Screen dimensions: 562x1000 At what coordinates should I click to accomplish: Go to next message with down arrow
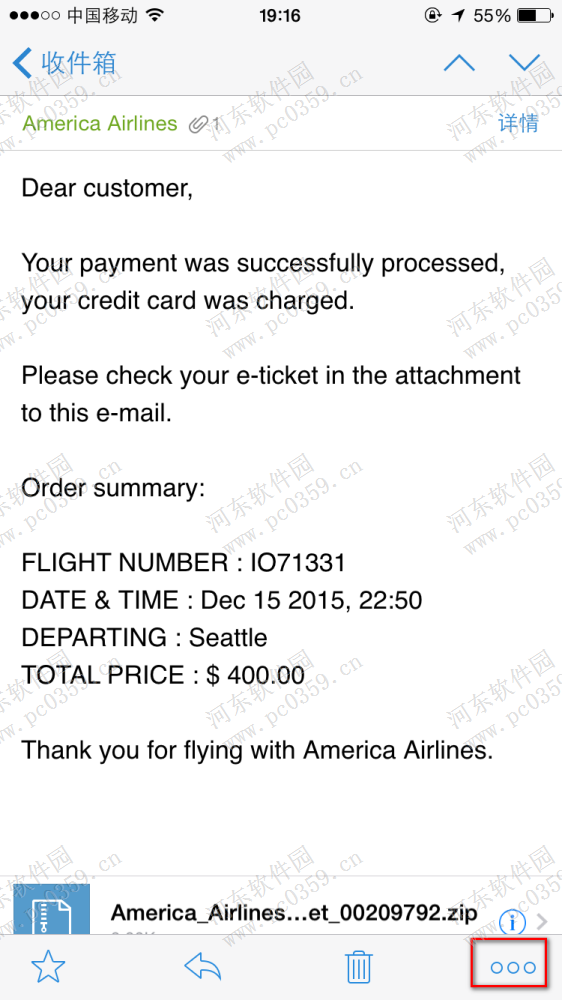pyautogui.click(x=525, y=62)
